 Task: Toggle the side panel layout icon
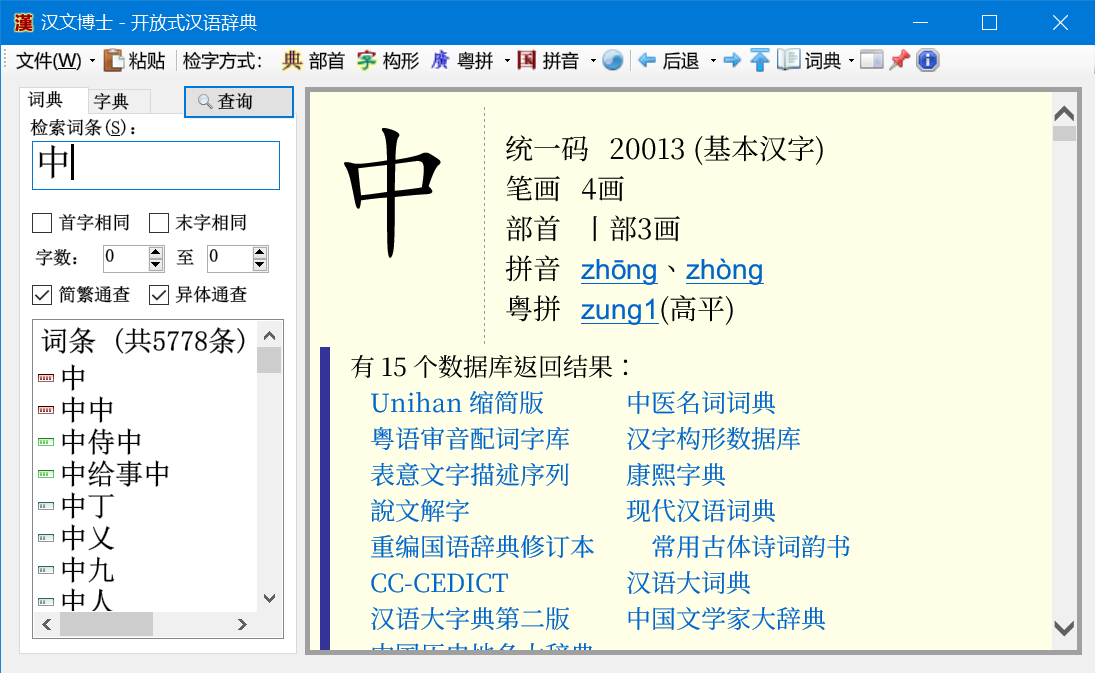[x=872, y=61]
